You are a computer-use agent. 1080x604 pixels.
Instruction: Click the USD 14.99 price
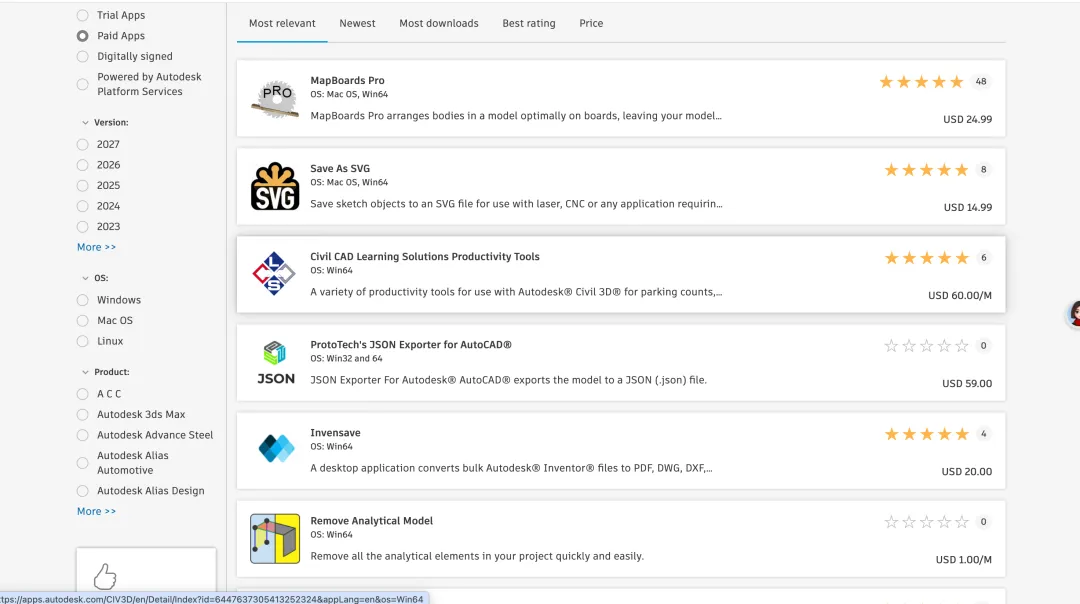click(967, 208)
